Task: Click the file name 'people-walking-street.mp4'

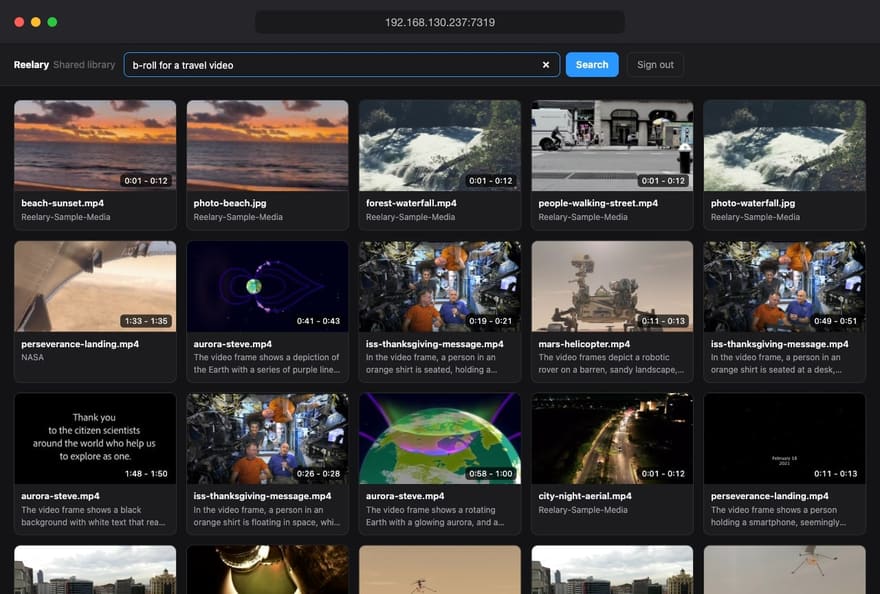Action: coord(598,203)
